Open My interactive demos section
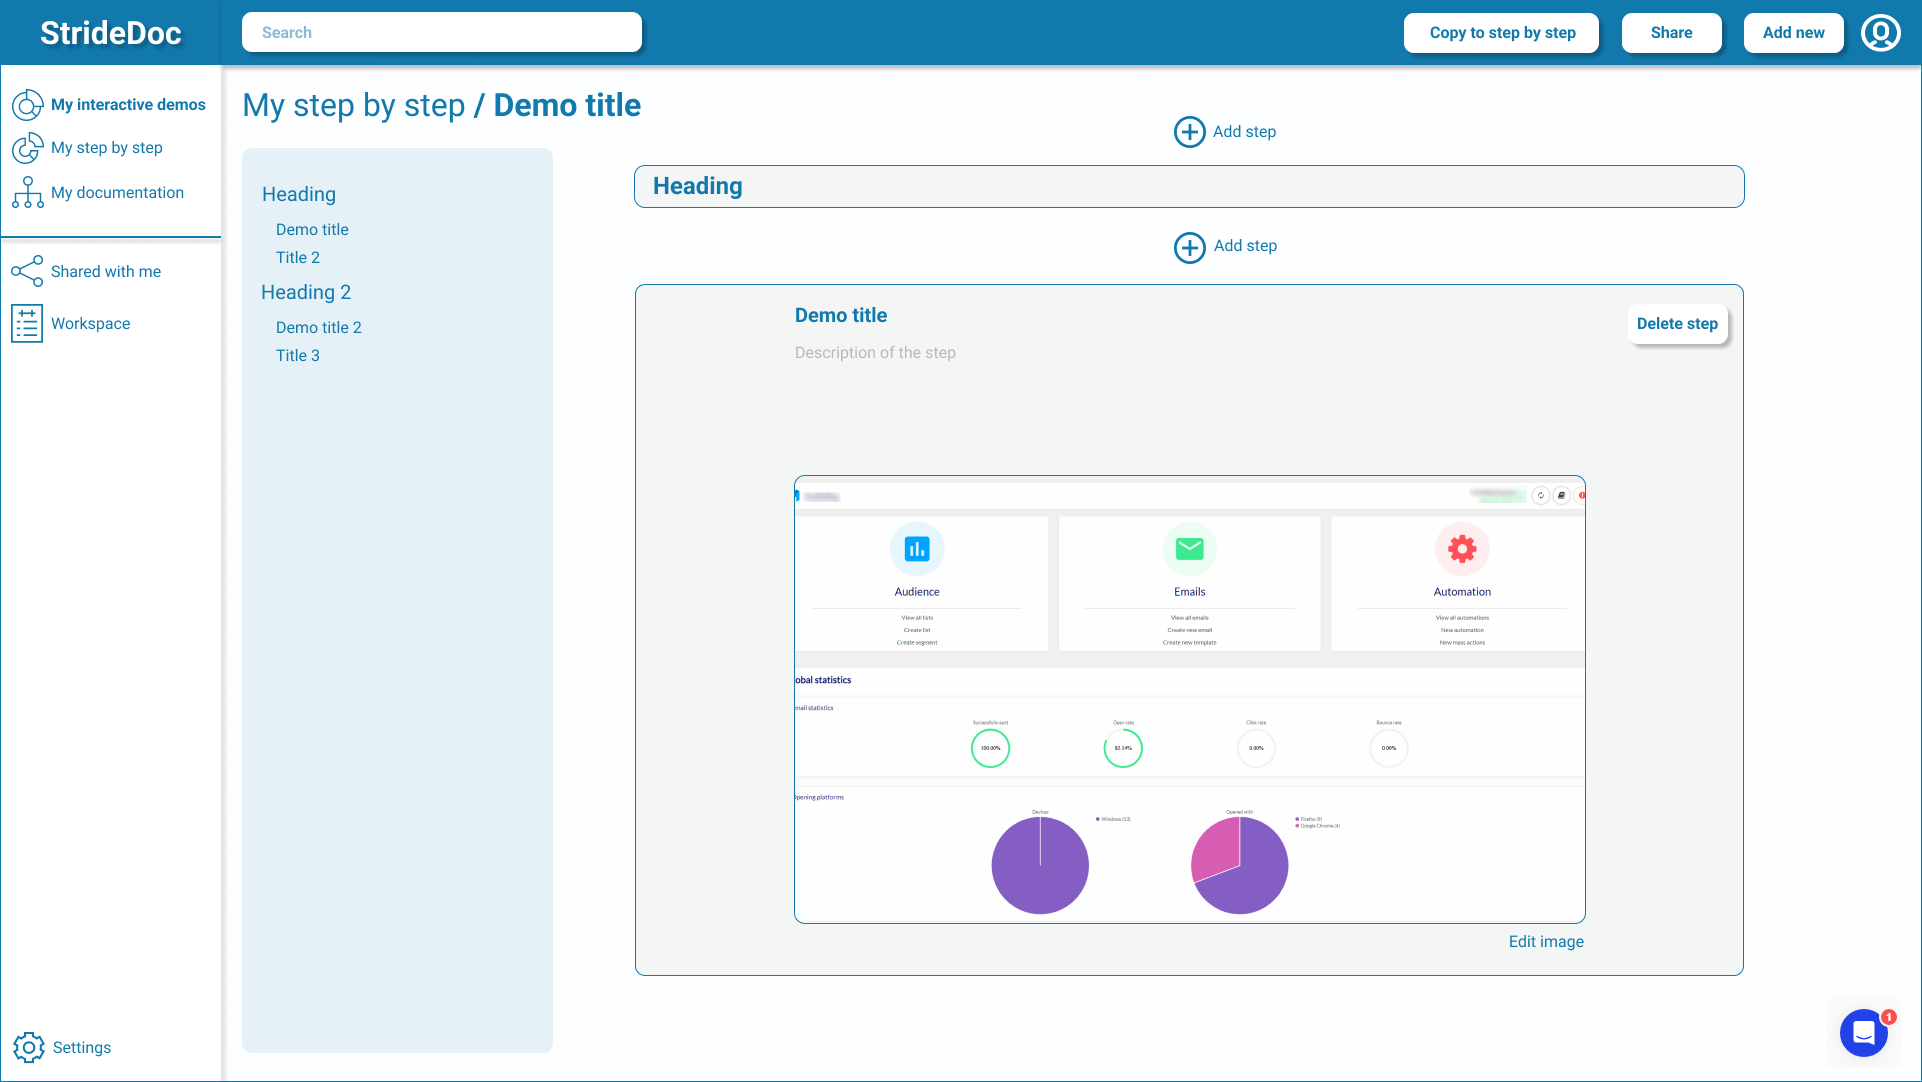The image size is (1922, 1082). point(128,105)
